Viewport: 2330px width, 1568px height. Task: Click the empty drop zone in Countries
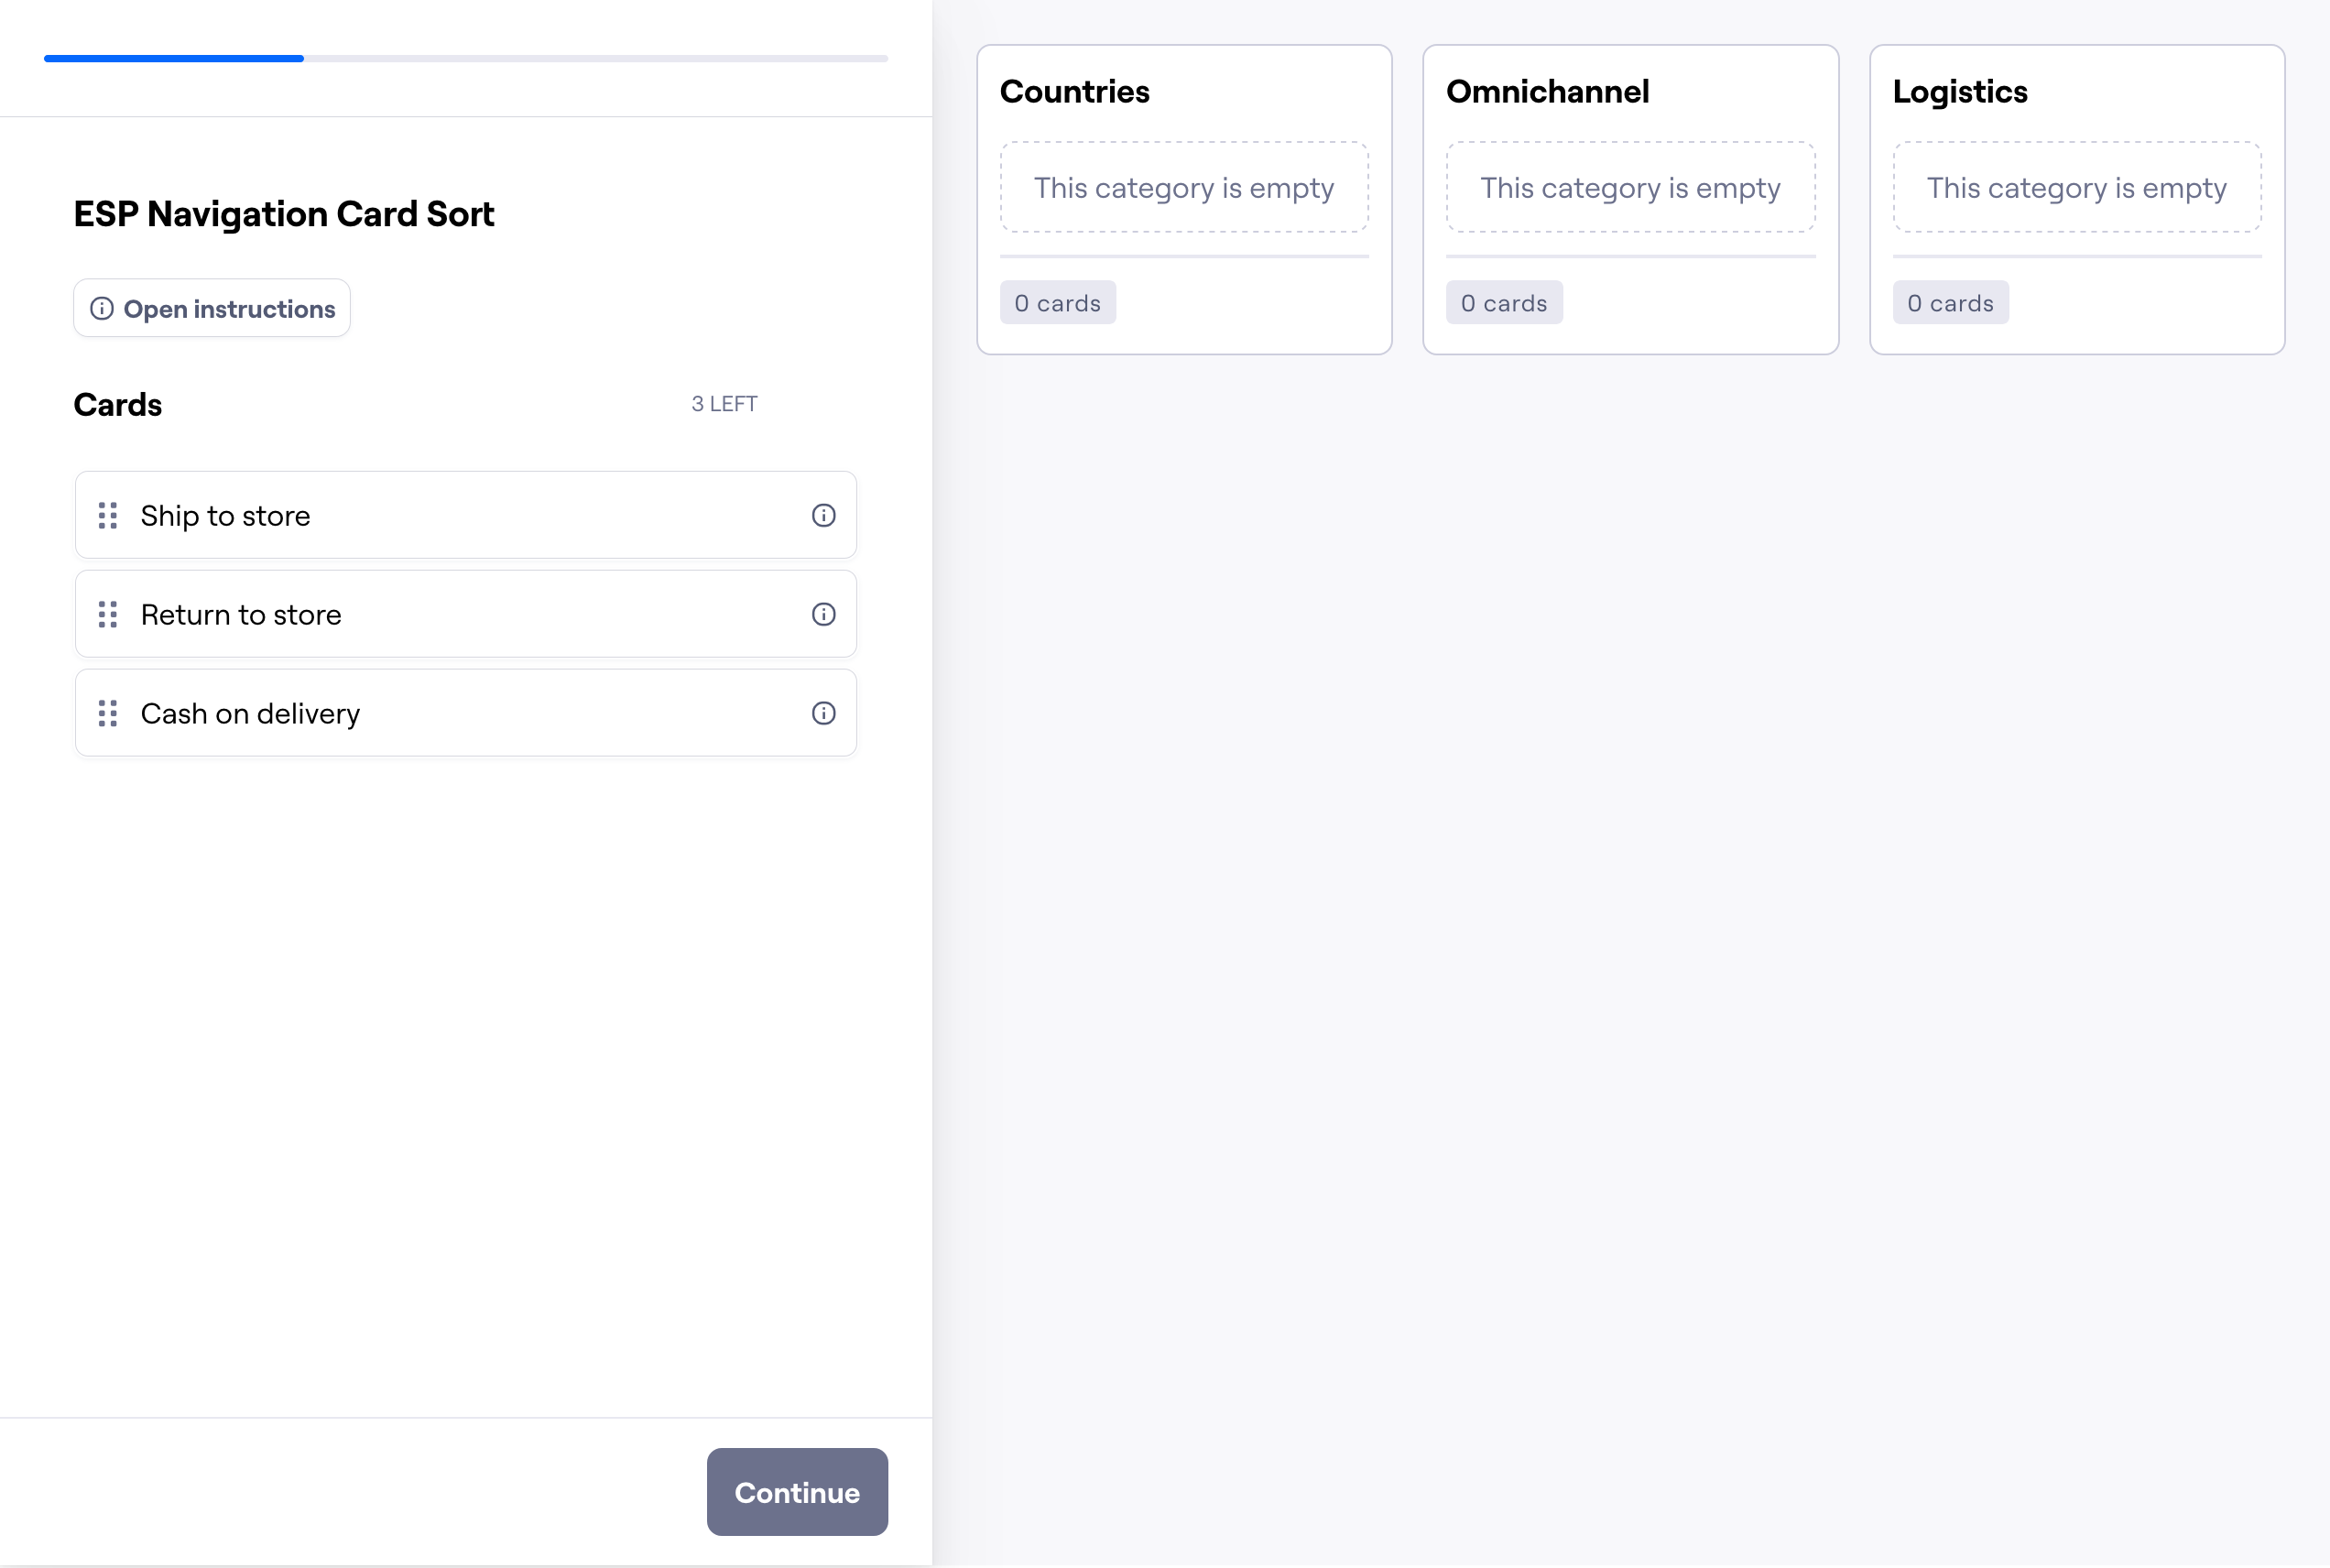[1184, 187]
